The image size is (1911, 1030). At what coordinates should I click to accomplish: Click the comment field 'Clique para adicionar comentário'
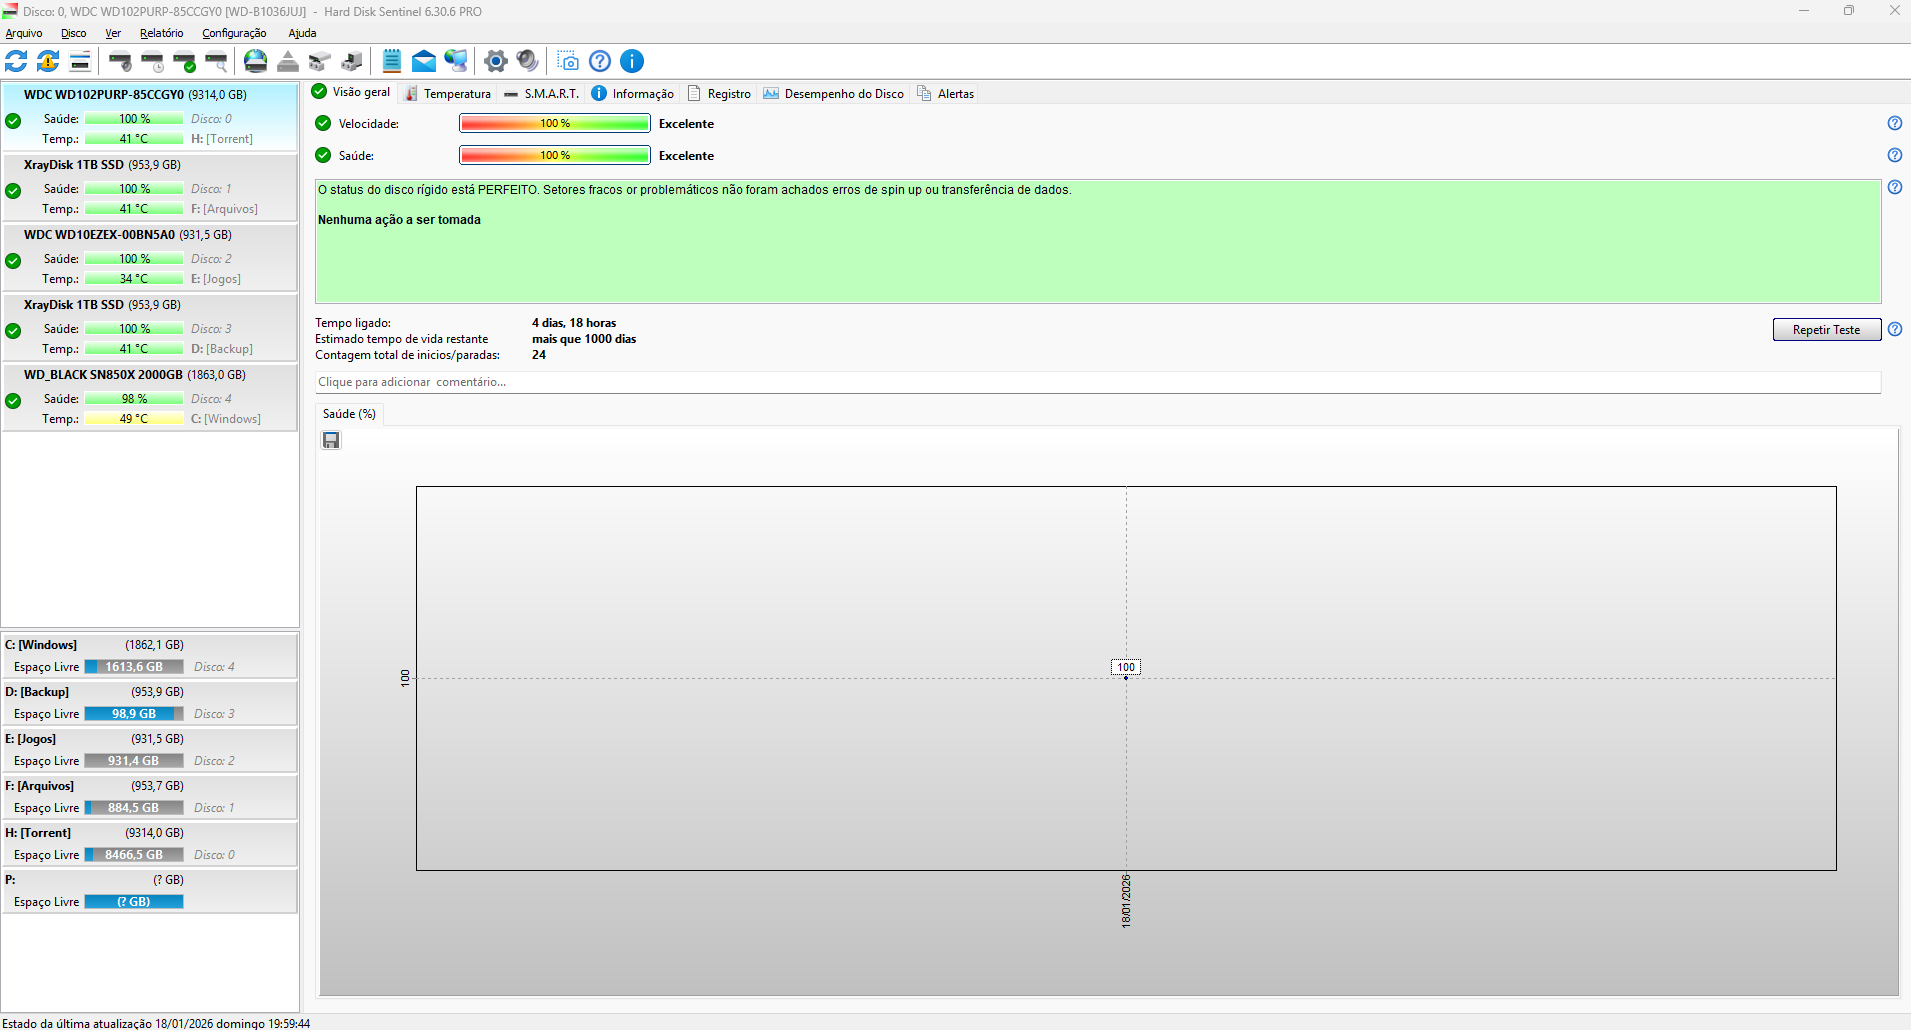pos(1098,382)
